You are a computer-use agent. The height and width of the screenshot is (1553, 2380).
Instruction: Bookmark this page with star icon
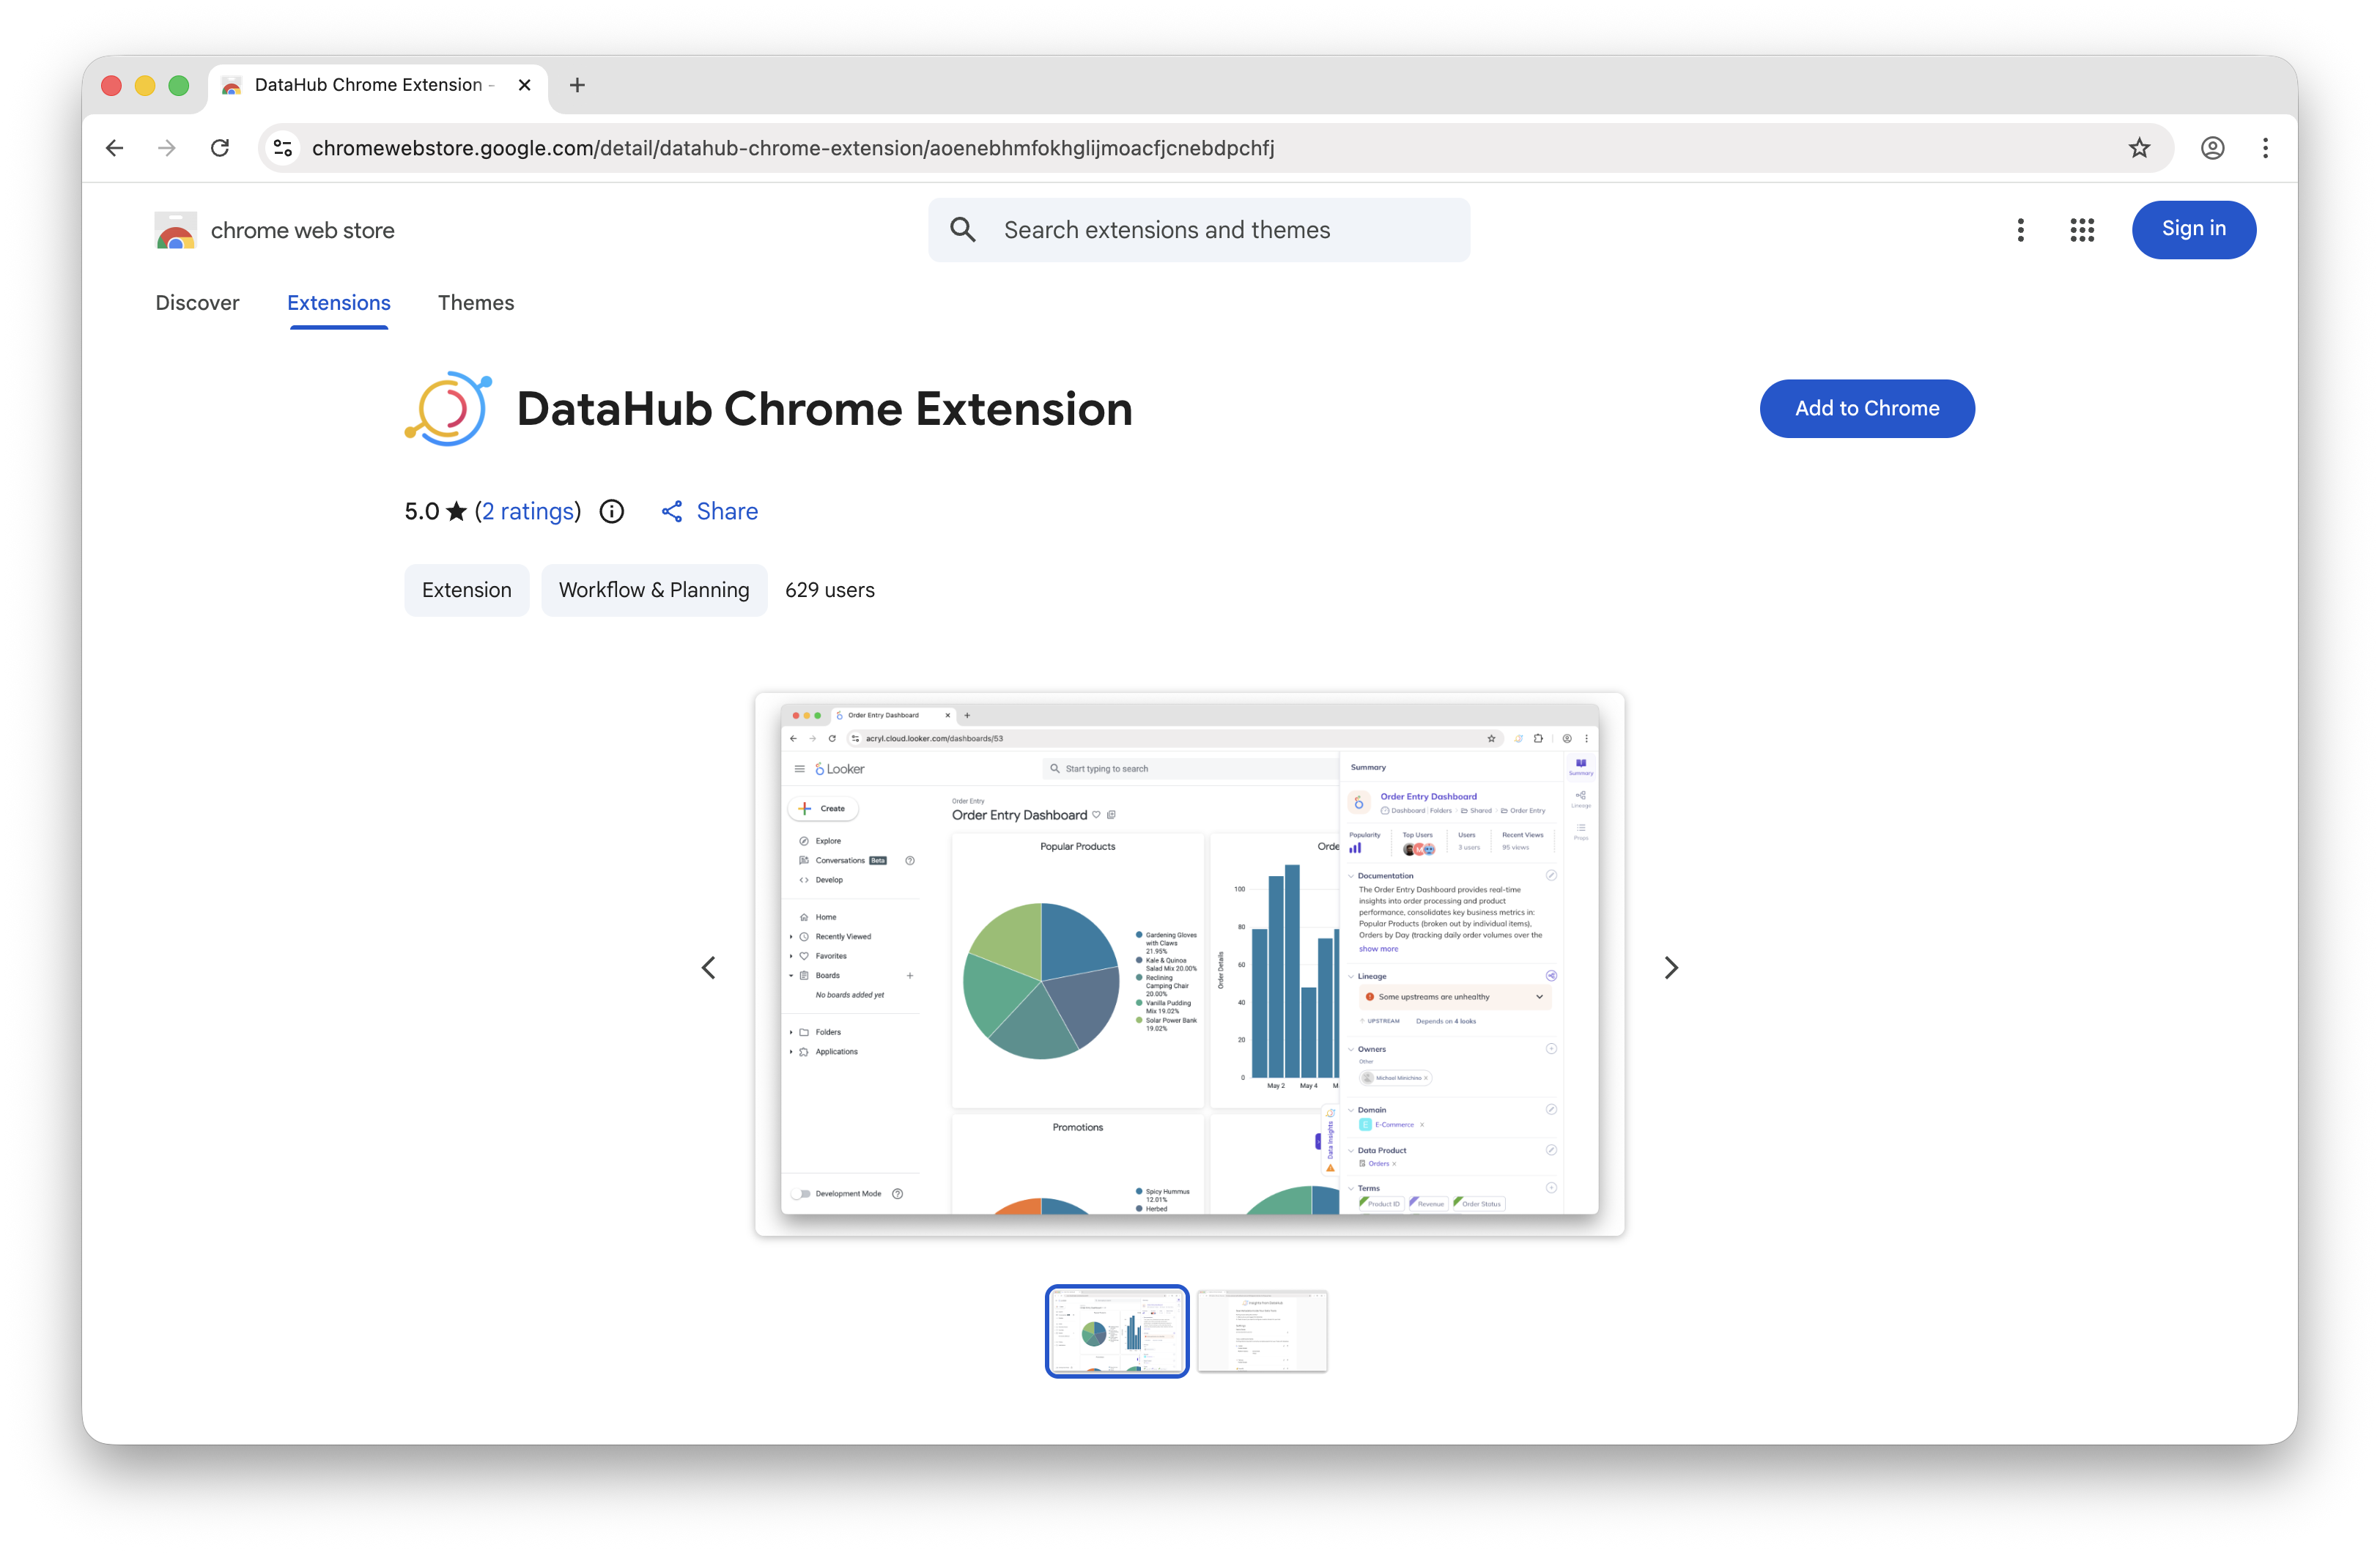click(x=2139, y=148)
